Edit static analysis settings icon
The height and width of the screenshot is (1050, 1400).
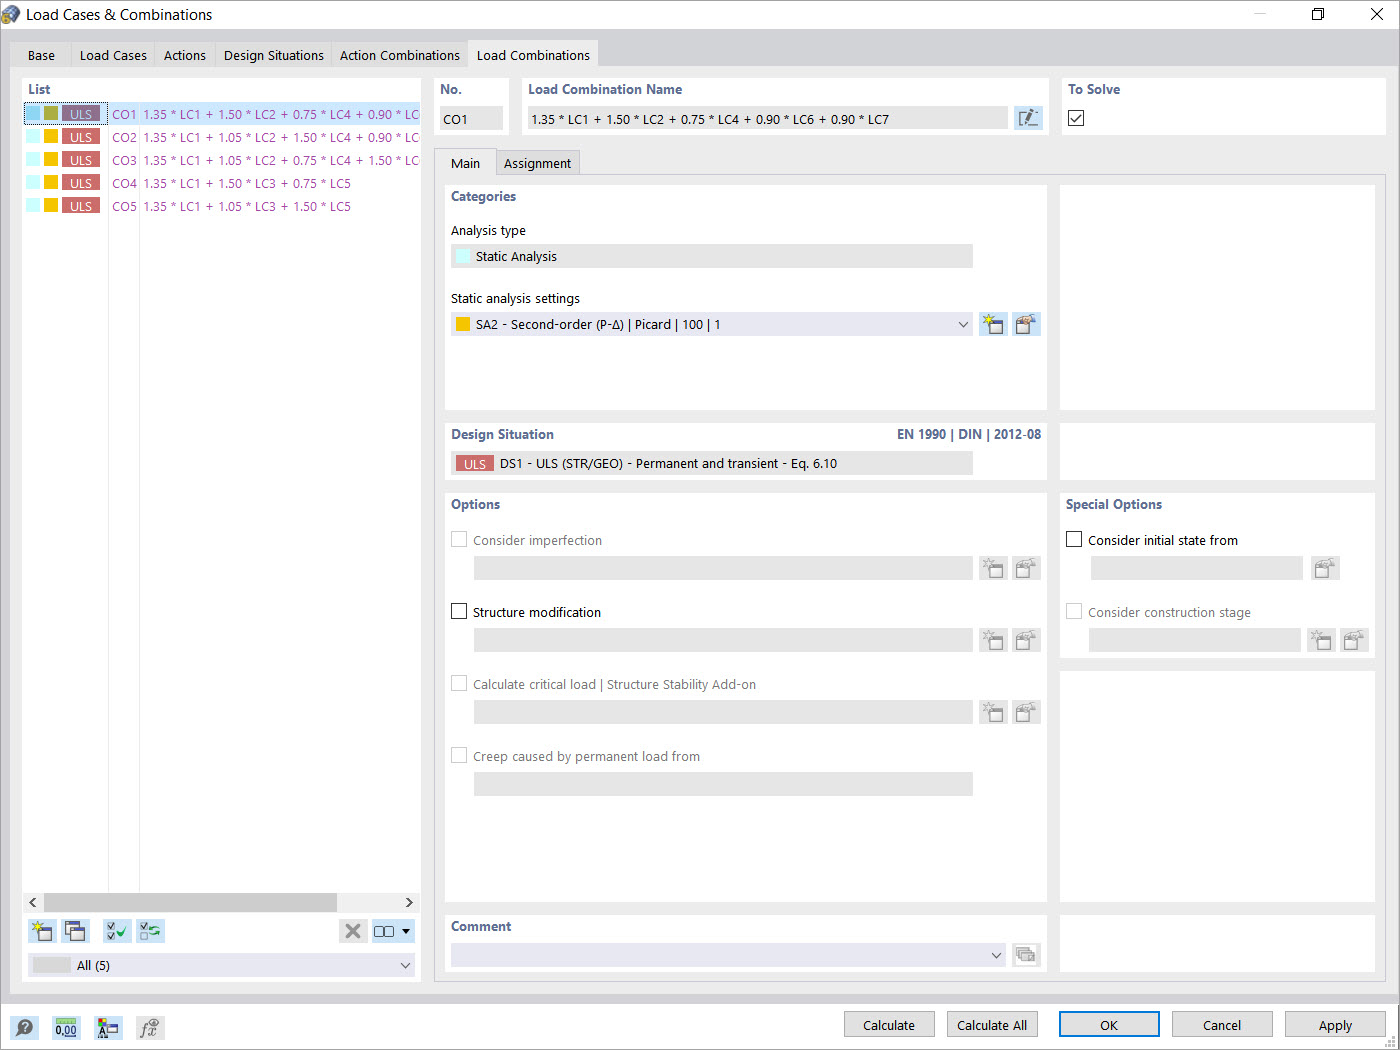(1026, 324)
